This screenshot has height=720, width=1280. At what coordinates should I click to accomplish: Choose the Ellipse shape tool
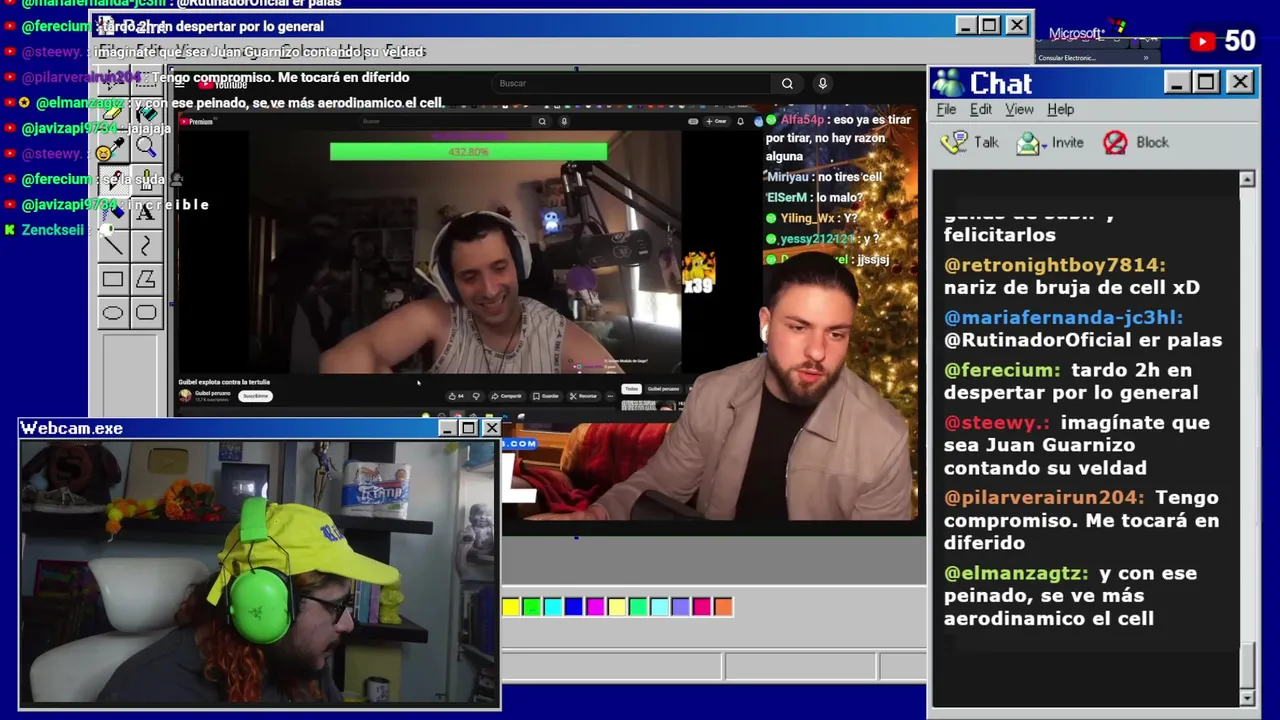coord(113,313)
